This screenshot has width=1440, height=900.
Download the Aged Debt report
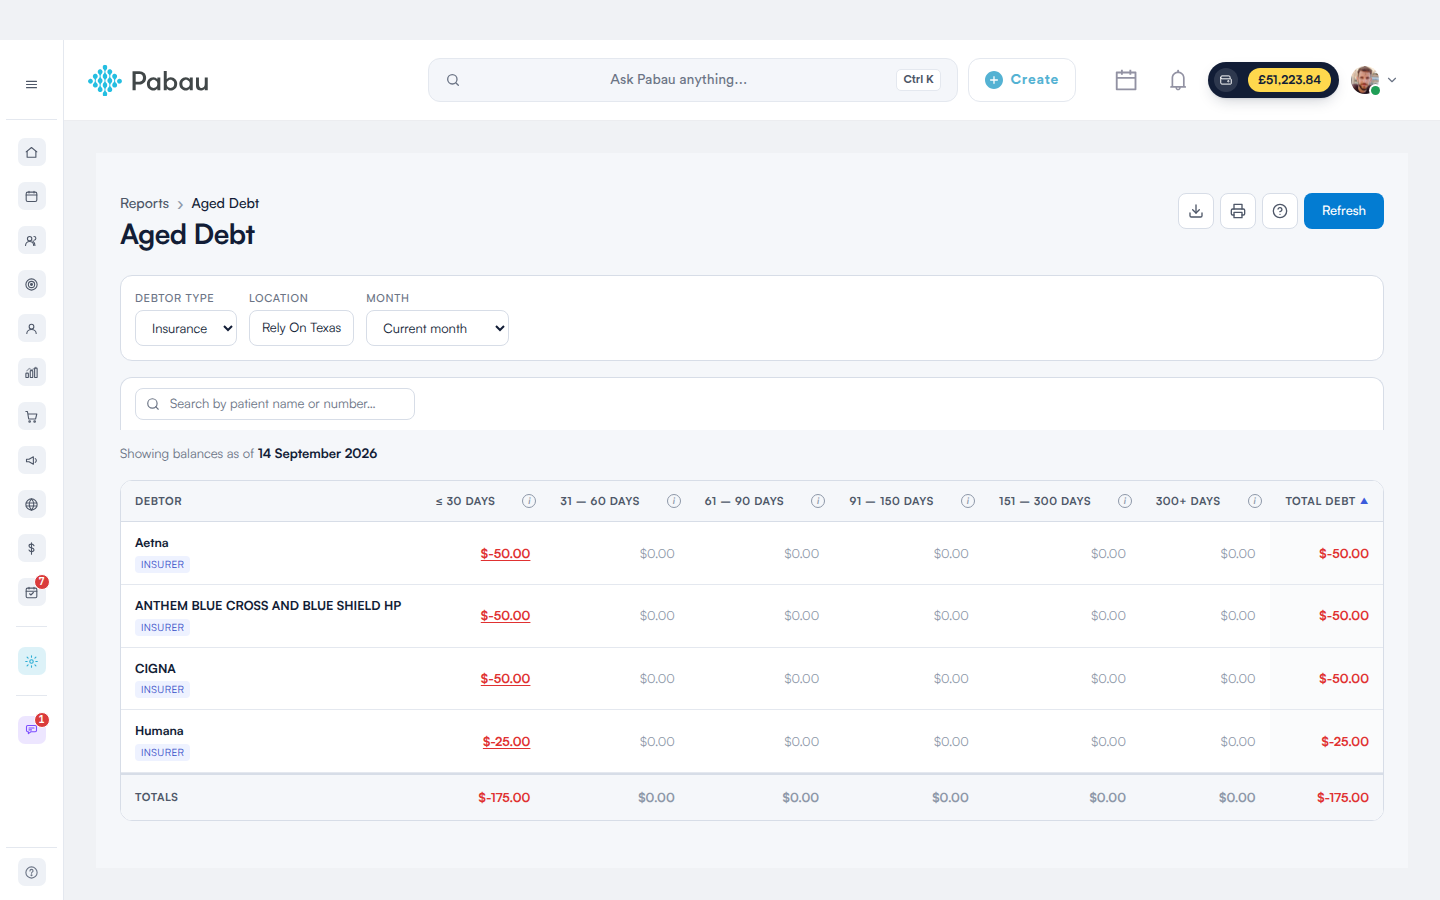[1196, 211]
